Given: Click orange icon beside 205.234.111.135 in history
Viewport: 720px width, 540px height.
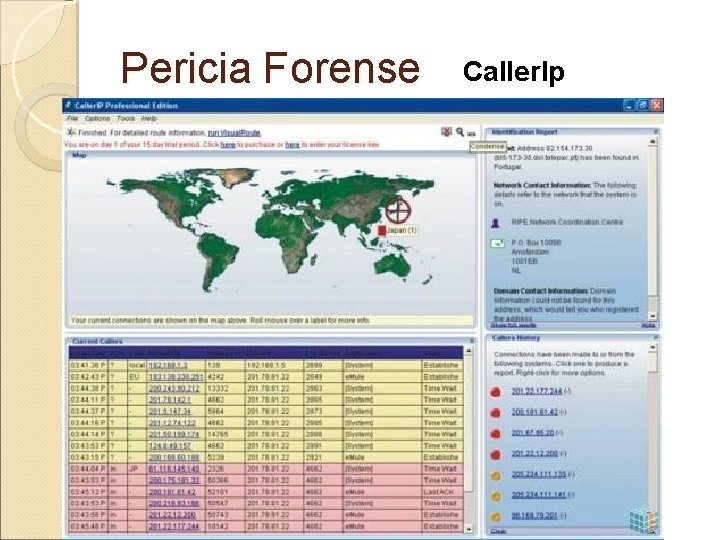Looking at the screenshot, I should pos(495,475).
